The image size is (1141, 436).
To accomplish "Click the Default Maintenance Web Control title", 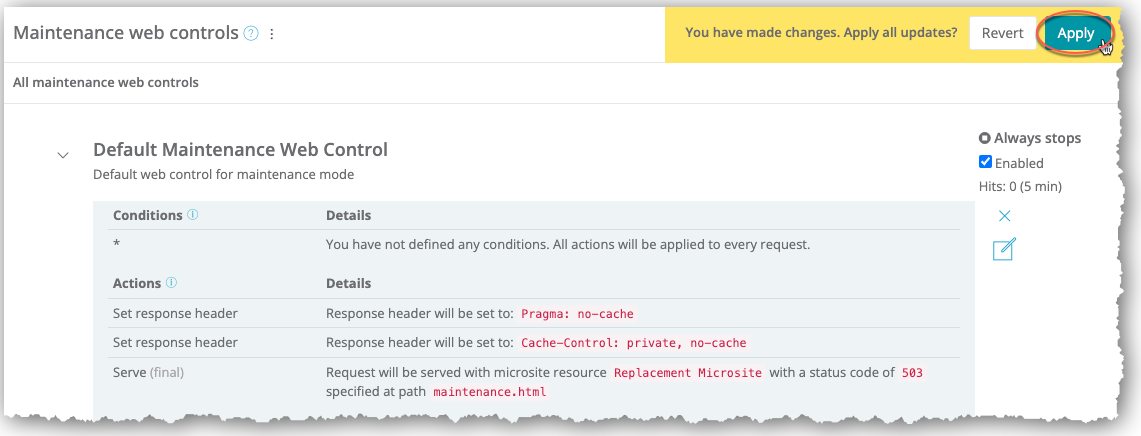I will point(240,150).
